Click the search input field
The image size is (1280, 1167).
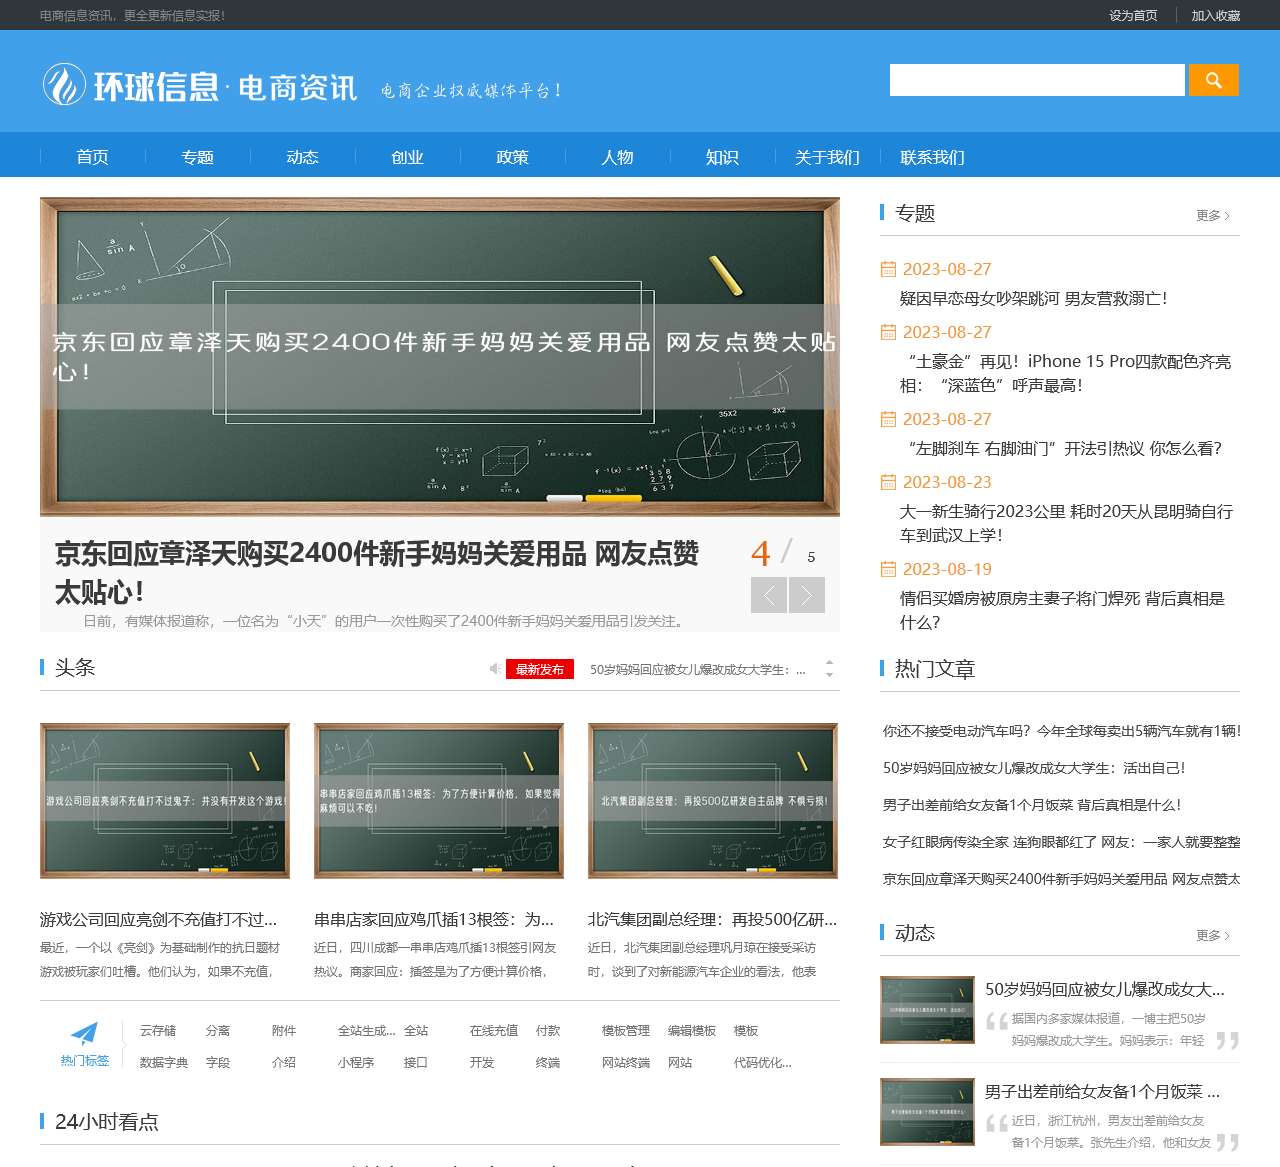coord(1035,80)
